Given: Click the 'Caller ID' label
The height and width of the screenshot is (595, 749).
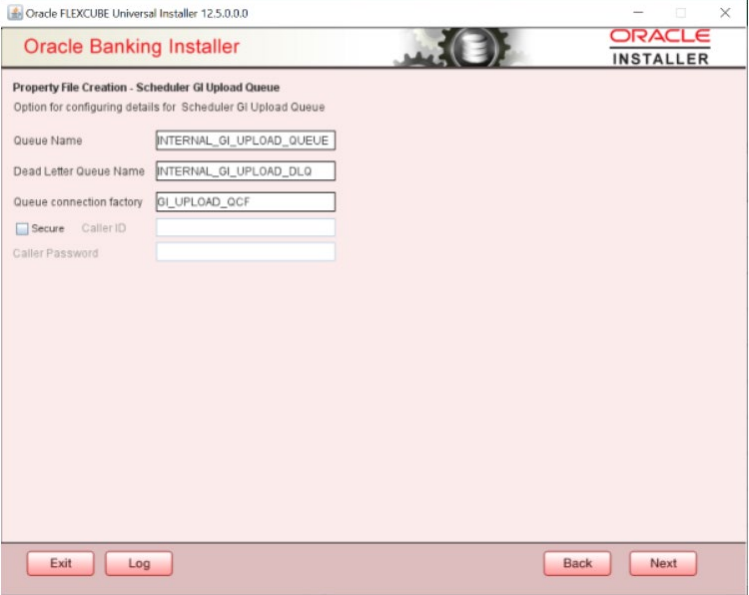Looking at the screenshot, I should point(104,228).
